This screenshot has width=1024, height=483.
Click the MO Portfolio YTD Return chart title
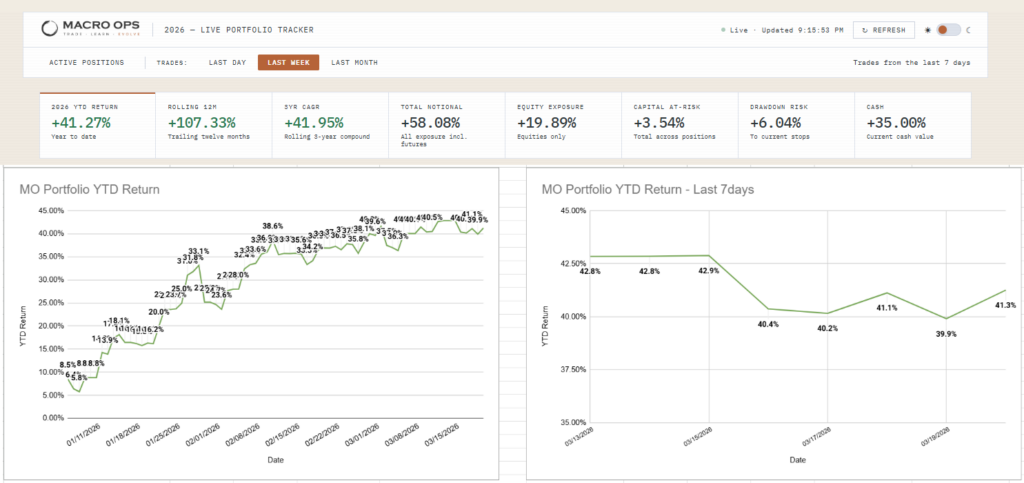point(89,189)
